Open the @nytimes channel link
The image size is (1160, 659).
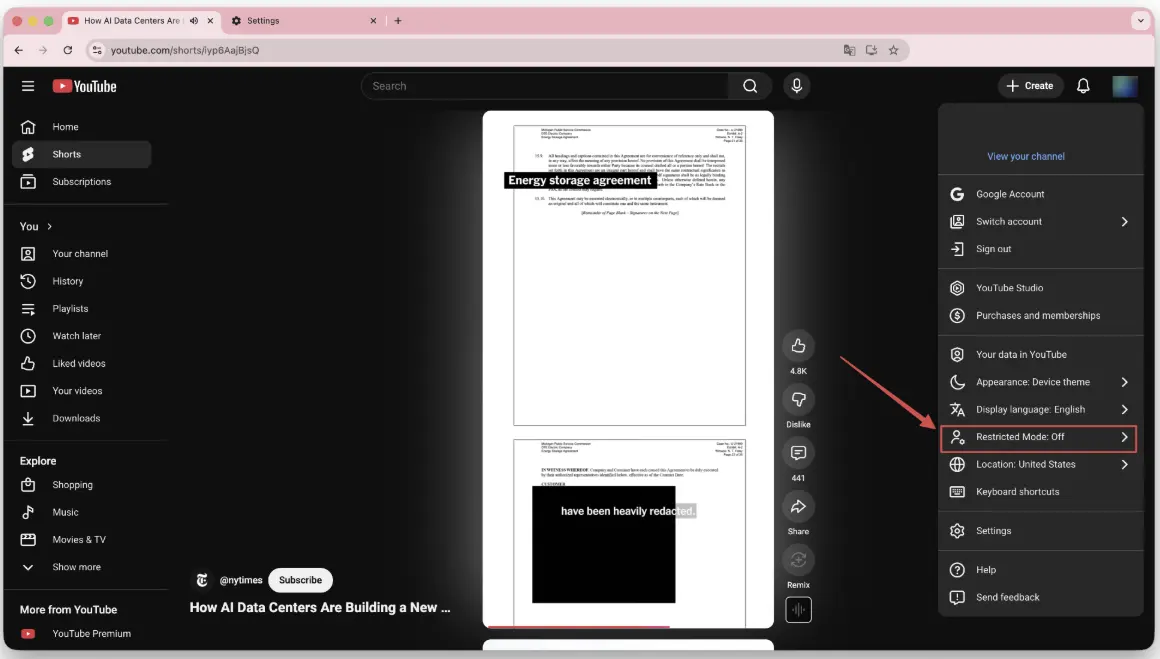coord(240,580)
